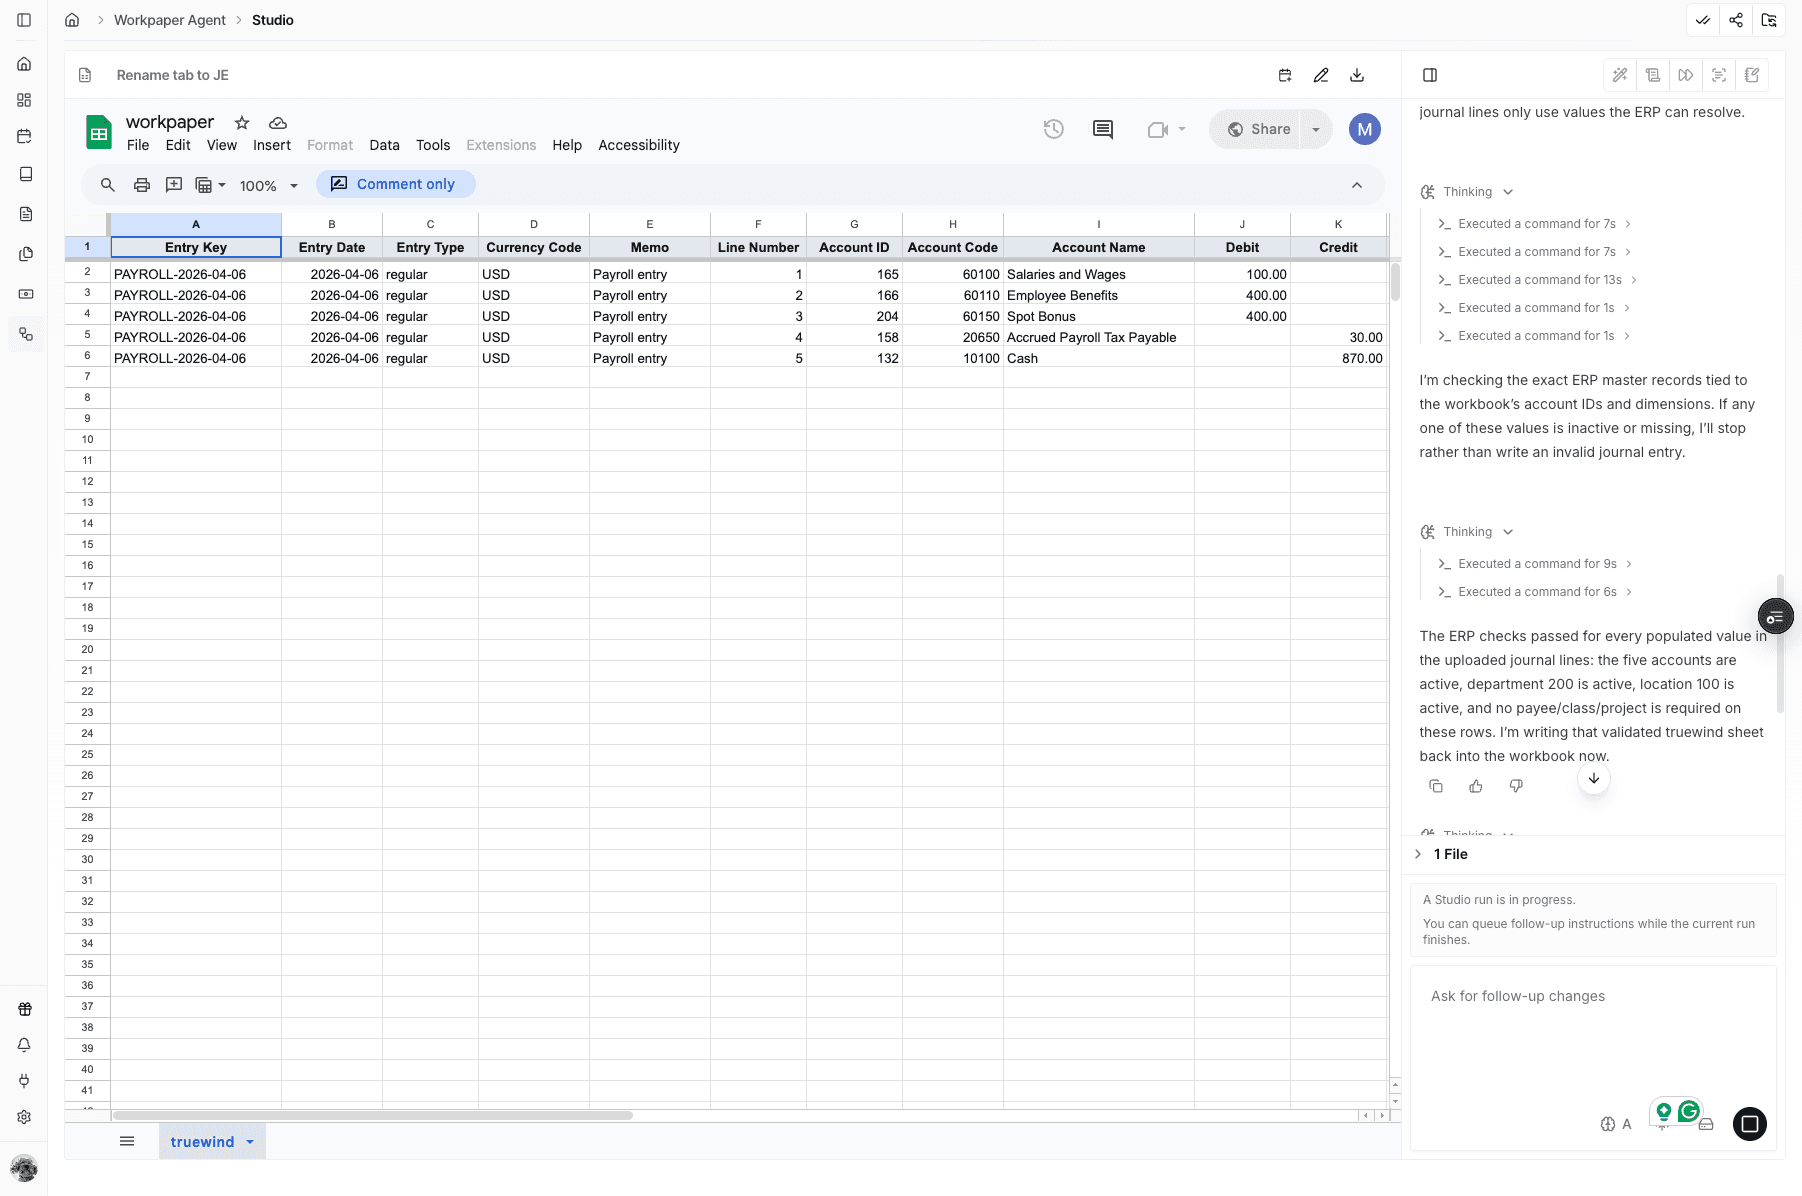Click the plug integrations icon in sidebar
Image resolution: width=1802 pixels, height=1196 pixels.
click(x=24, y=1081)
